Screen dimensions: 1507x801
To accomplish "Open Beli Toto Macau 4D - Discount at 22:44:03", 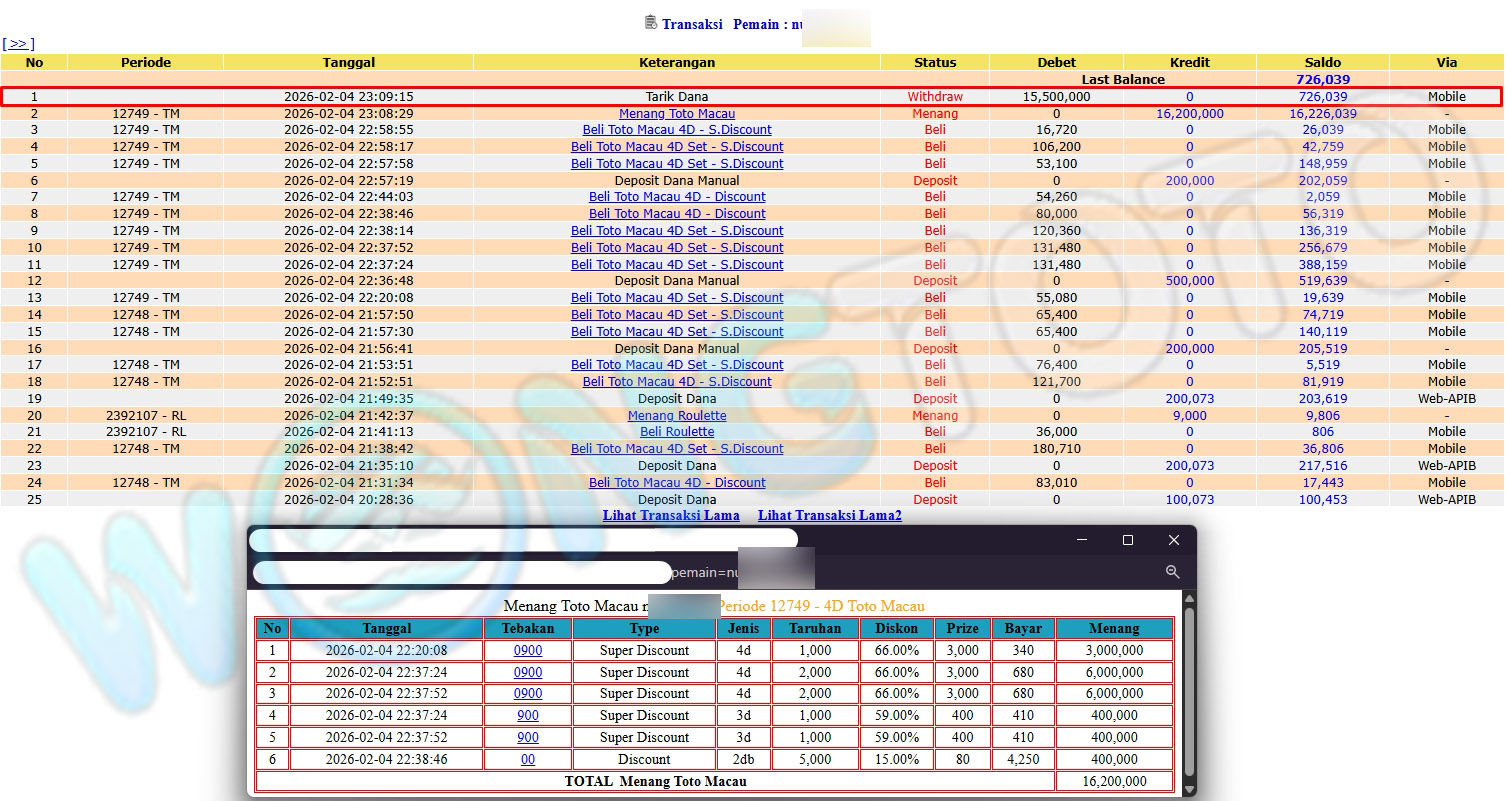I will click(x=676, y=197).
